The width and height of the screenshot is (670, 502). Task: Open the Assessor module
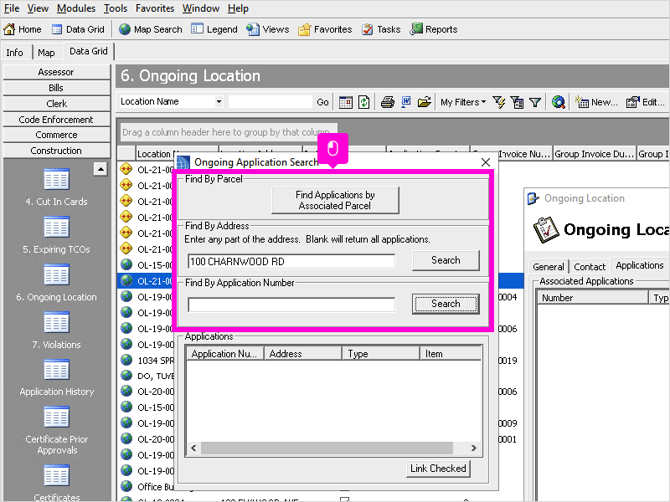(x=56, y=72)
